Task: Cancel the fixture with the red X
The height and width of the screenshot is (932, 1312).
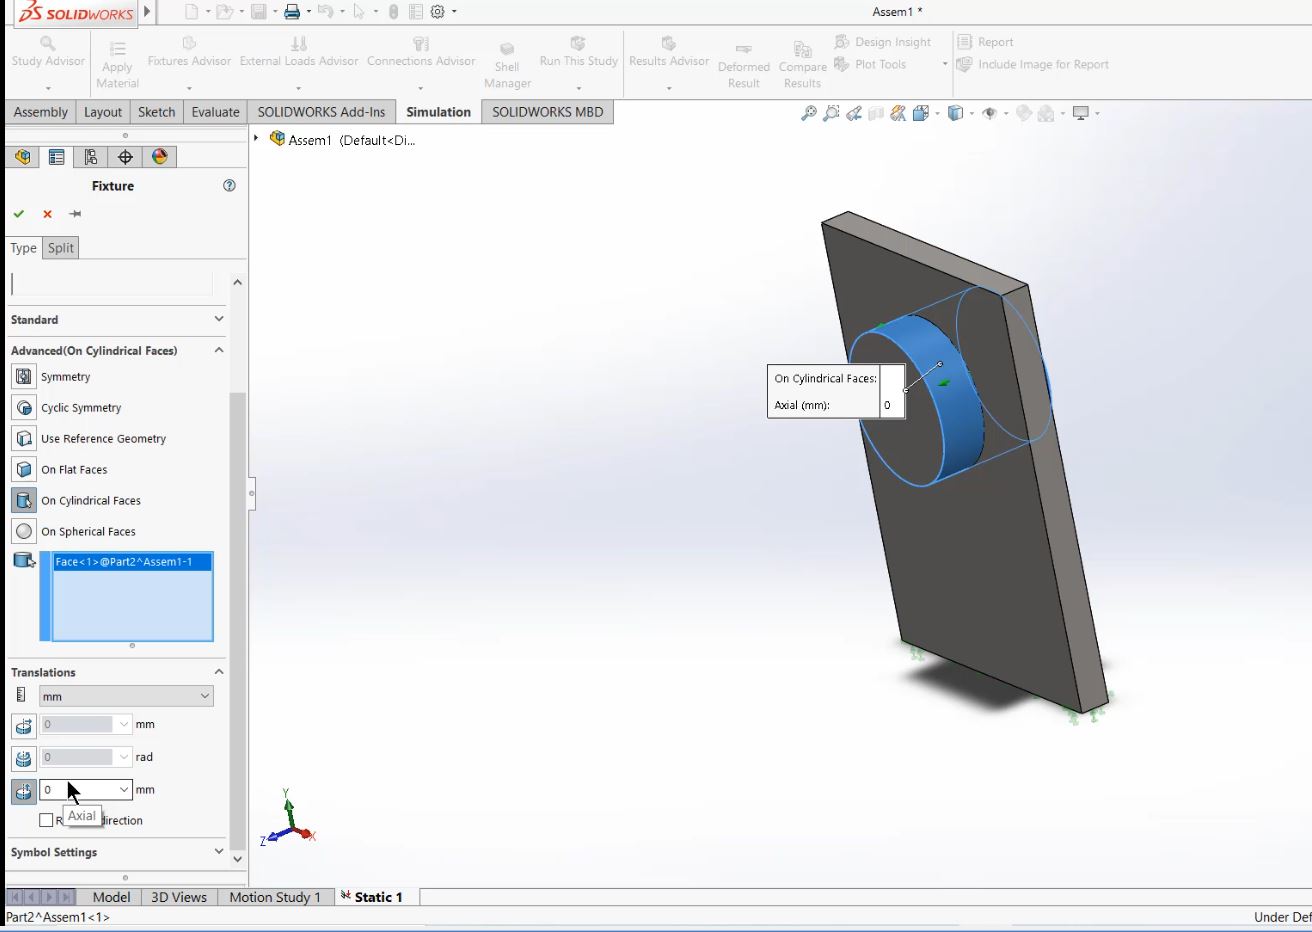Action: coord(46,214)
